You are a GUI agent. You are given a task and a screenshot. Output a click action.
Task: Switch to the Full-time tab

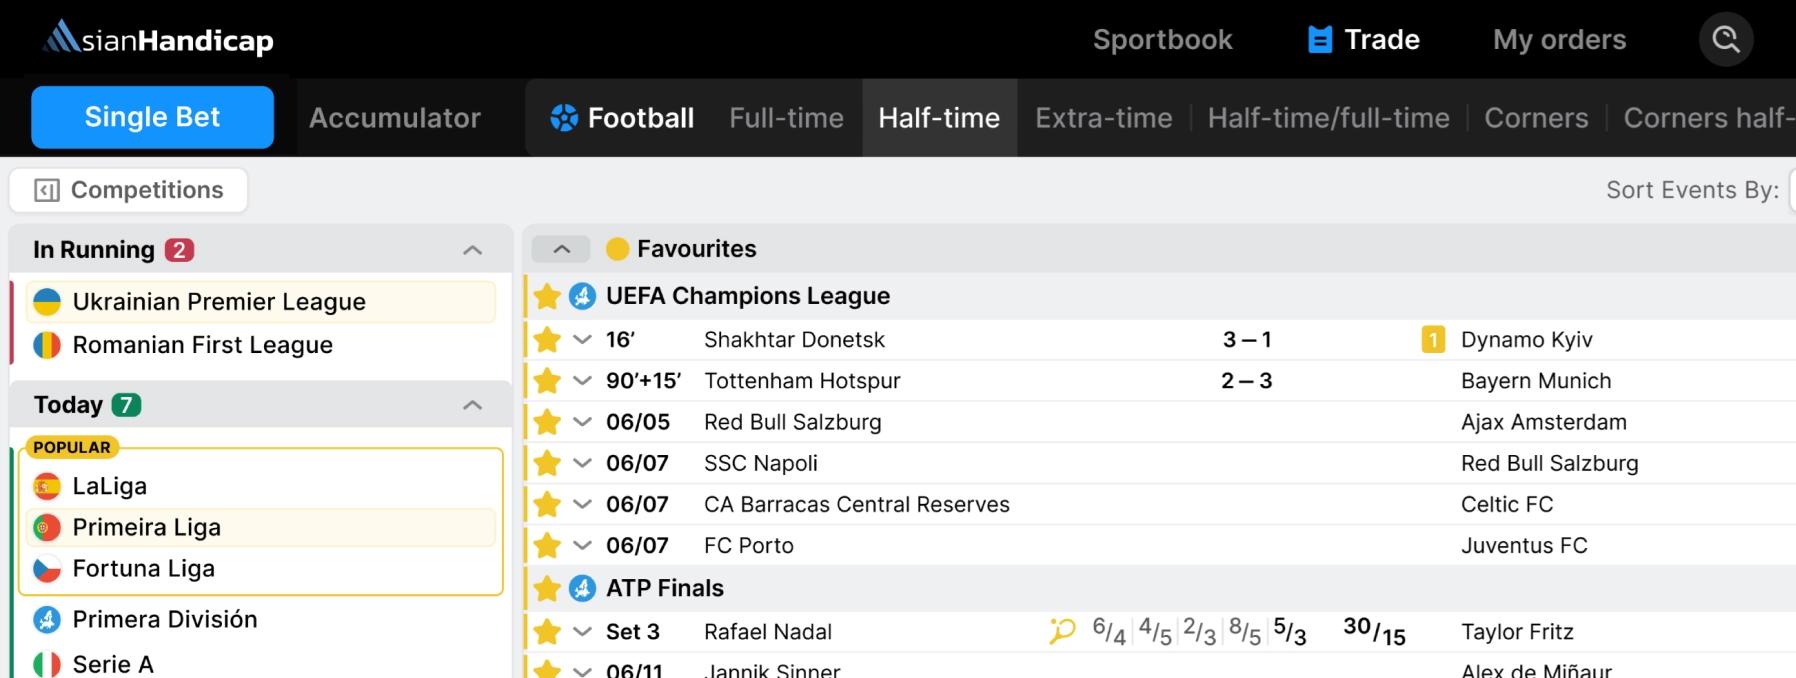[786, 118]
